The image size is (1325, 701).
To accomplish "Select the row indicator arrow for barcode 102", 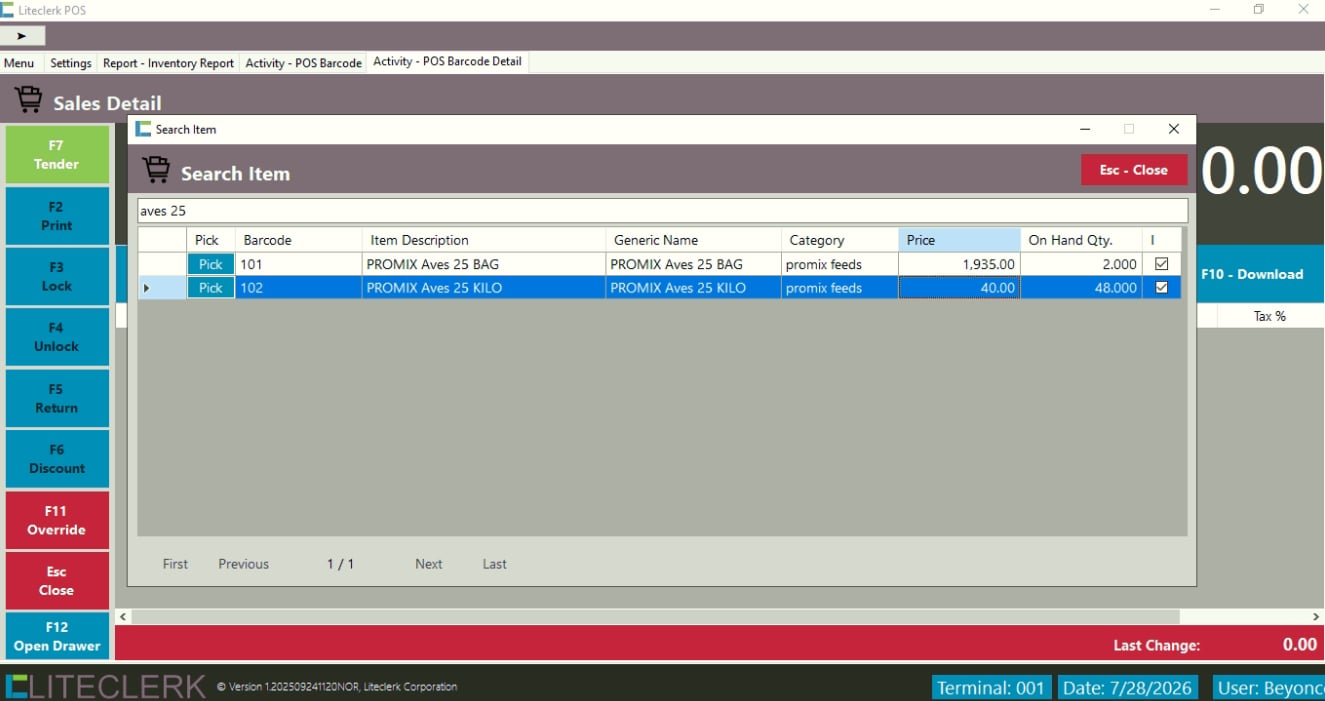I will click(x=147, y=288).
